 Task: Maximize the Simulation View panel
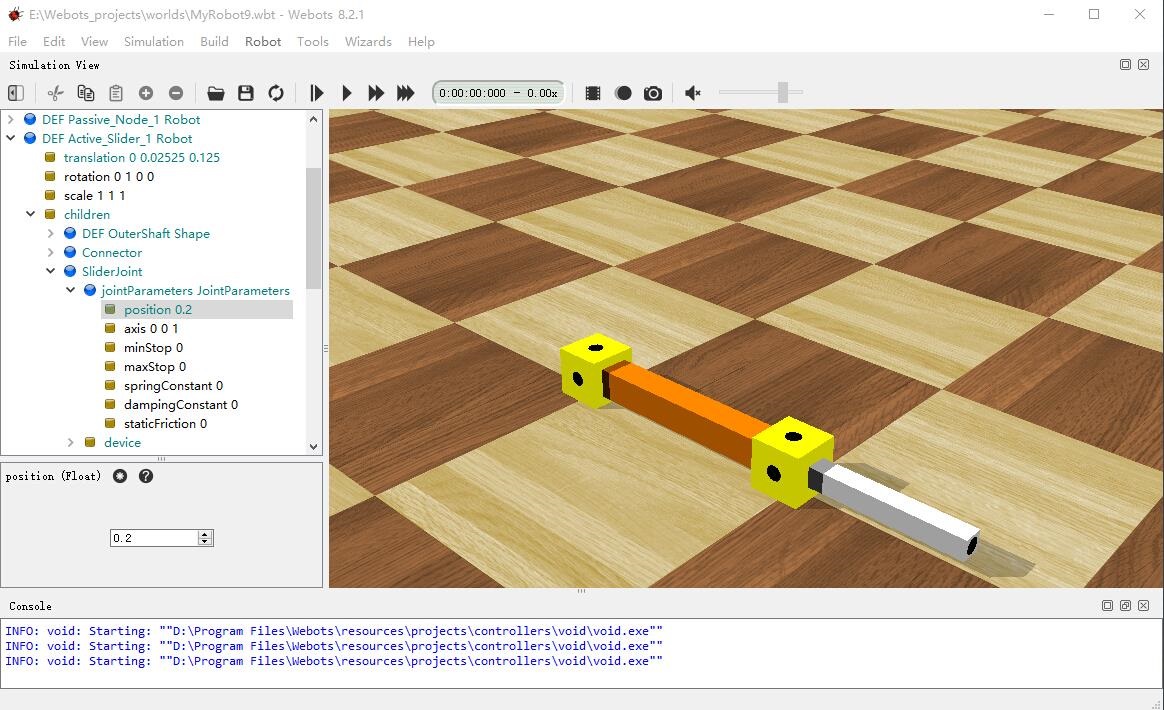pyautogui.click(x=1125, y=65)
